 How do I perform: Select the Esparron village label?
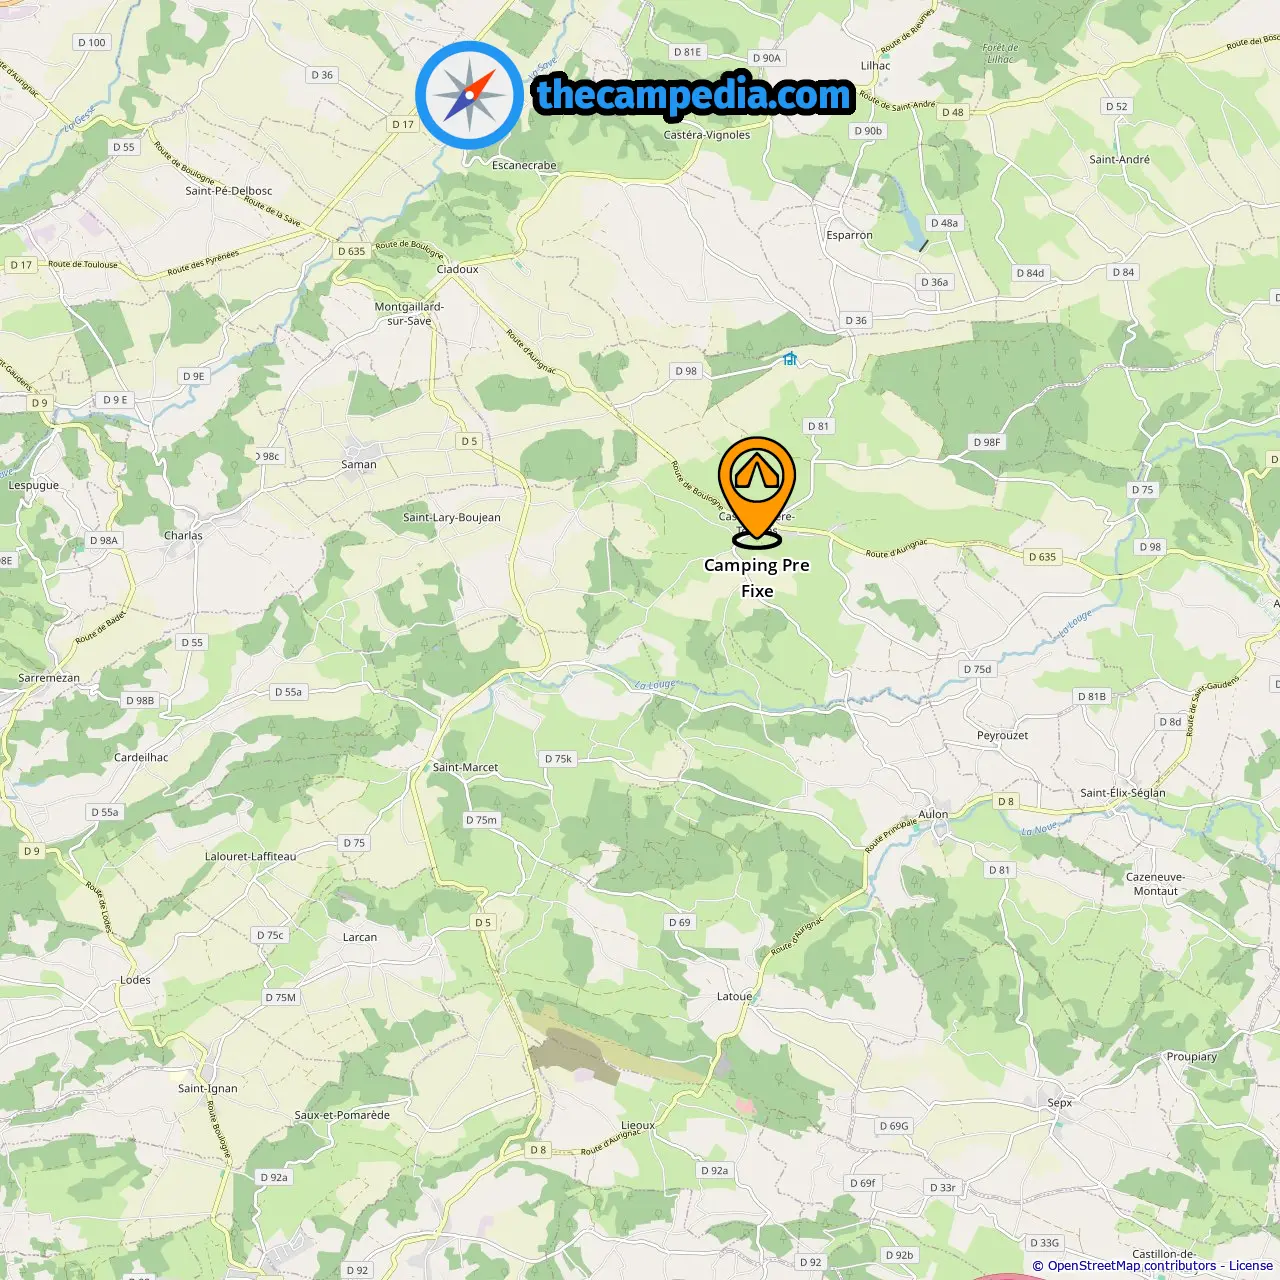click(849, 236)
